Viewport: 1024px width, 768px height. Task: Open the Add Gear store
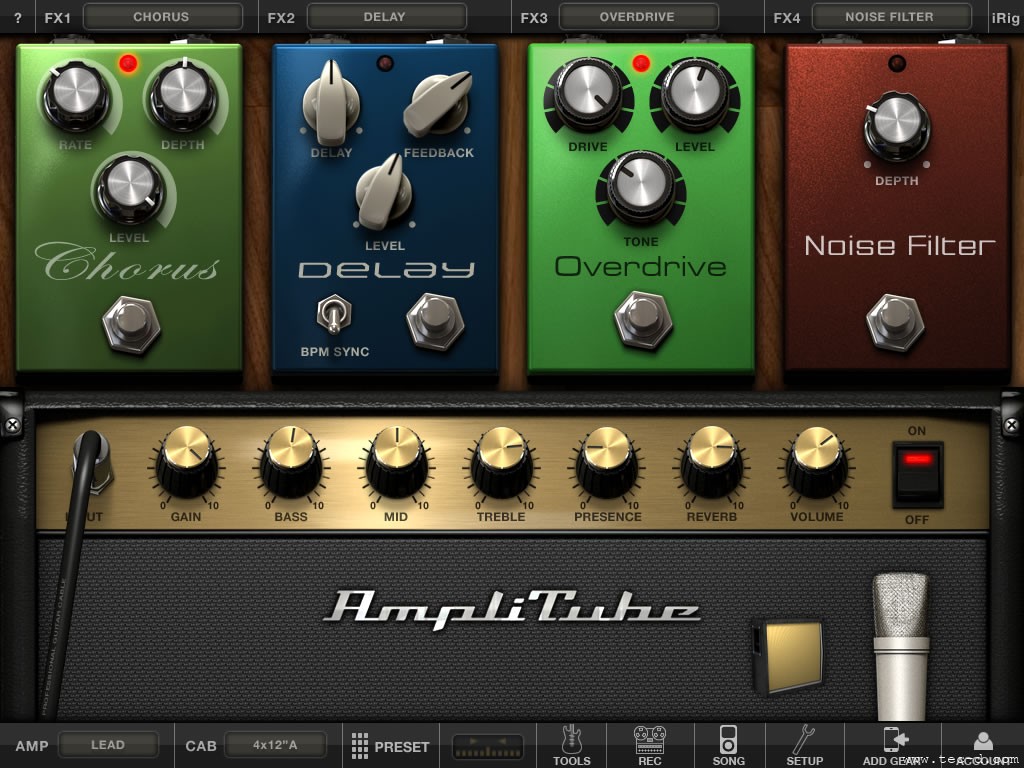pos(892,745)
